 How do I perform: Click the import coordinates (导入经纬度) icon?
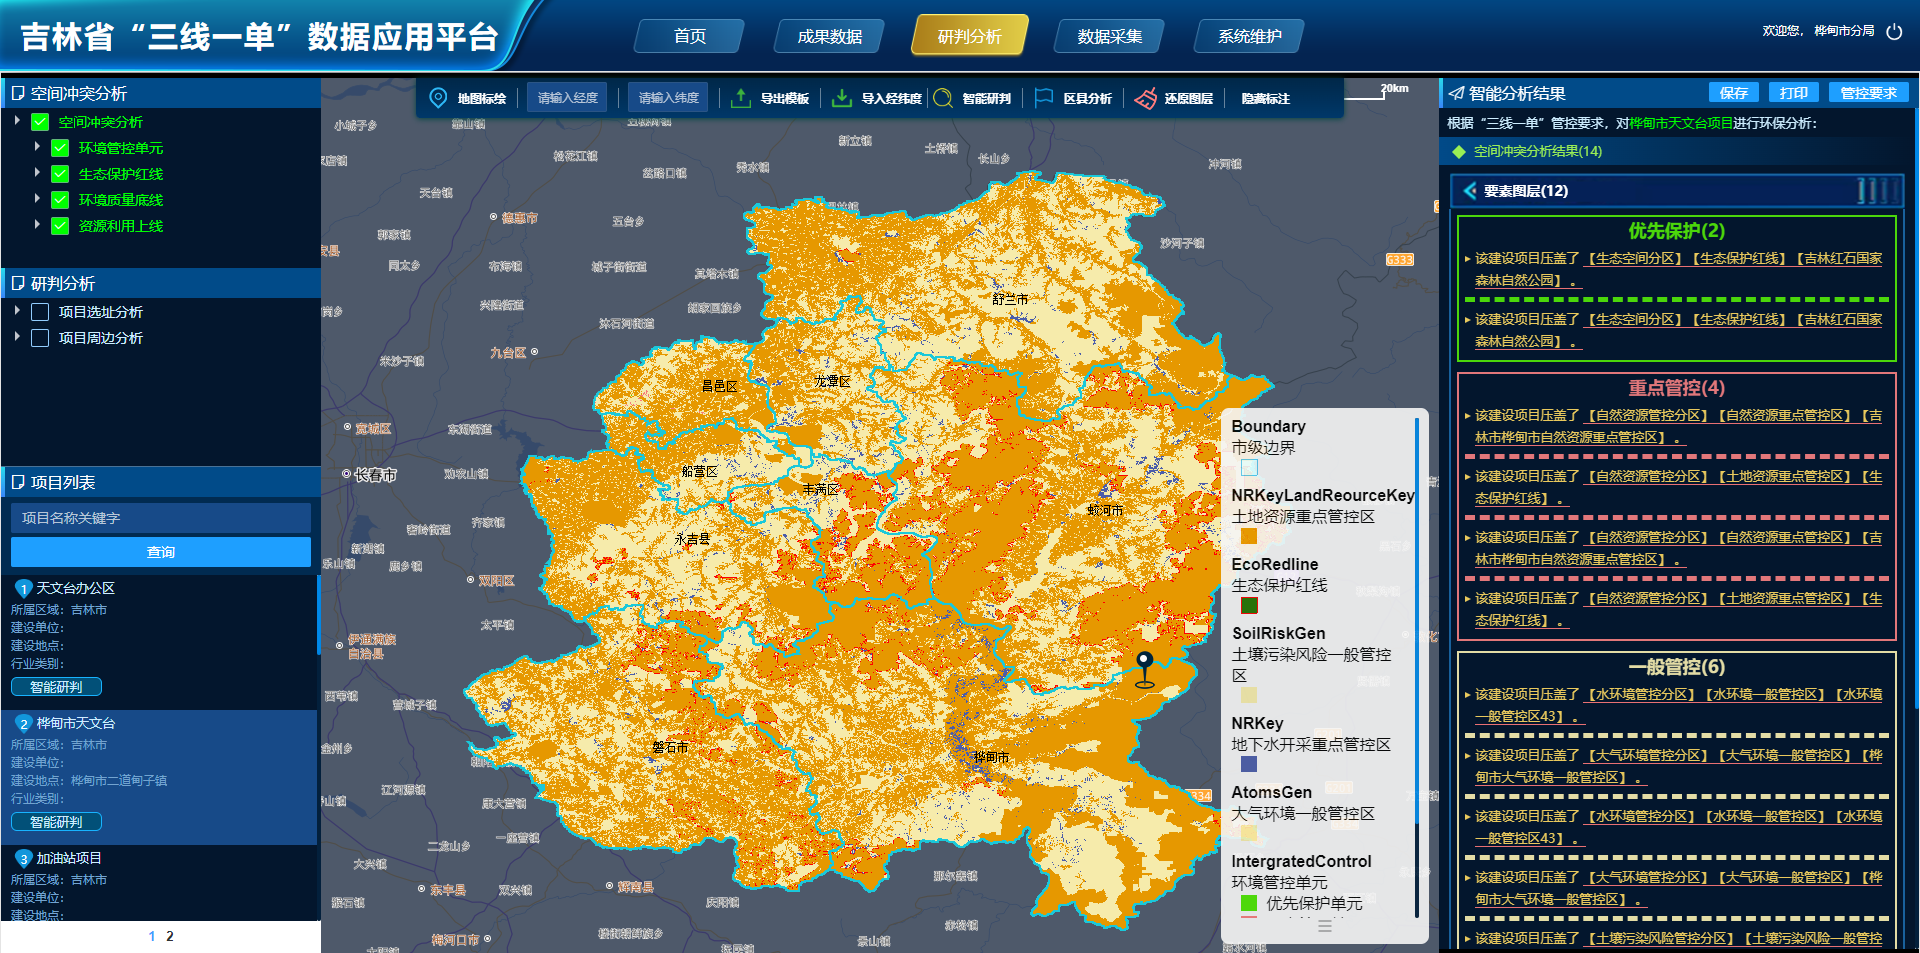pos(842,98)
